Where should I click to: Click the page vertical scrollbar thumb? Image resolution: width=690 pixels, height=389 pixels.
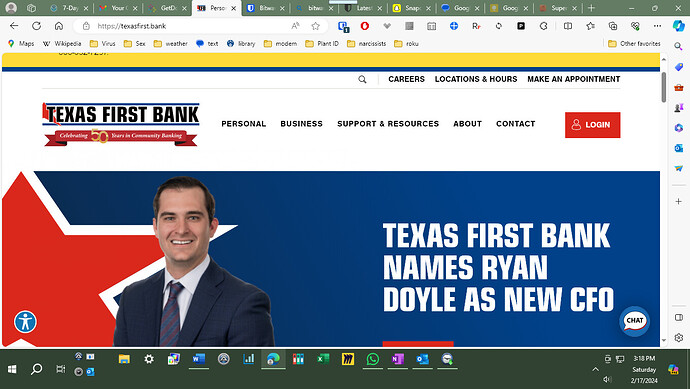point(664,87)
